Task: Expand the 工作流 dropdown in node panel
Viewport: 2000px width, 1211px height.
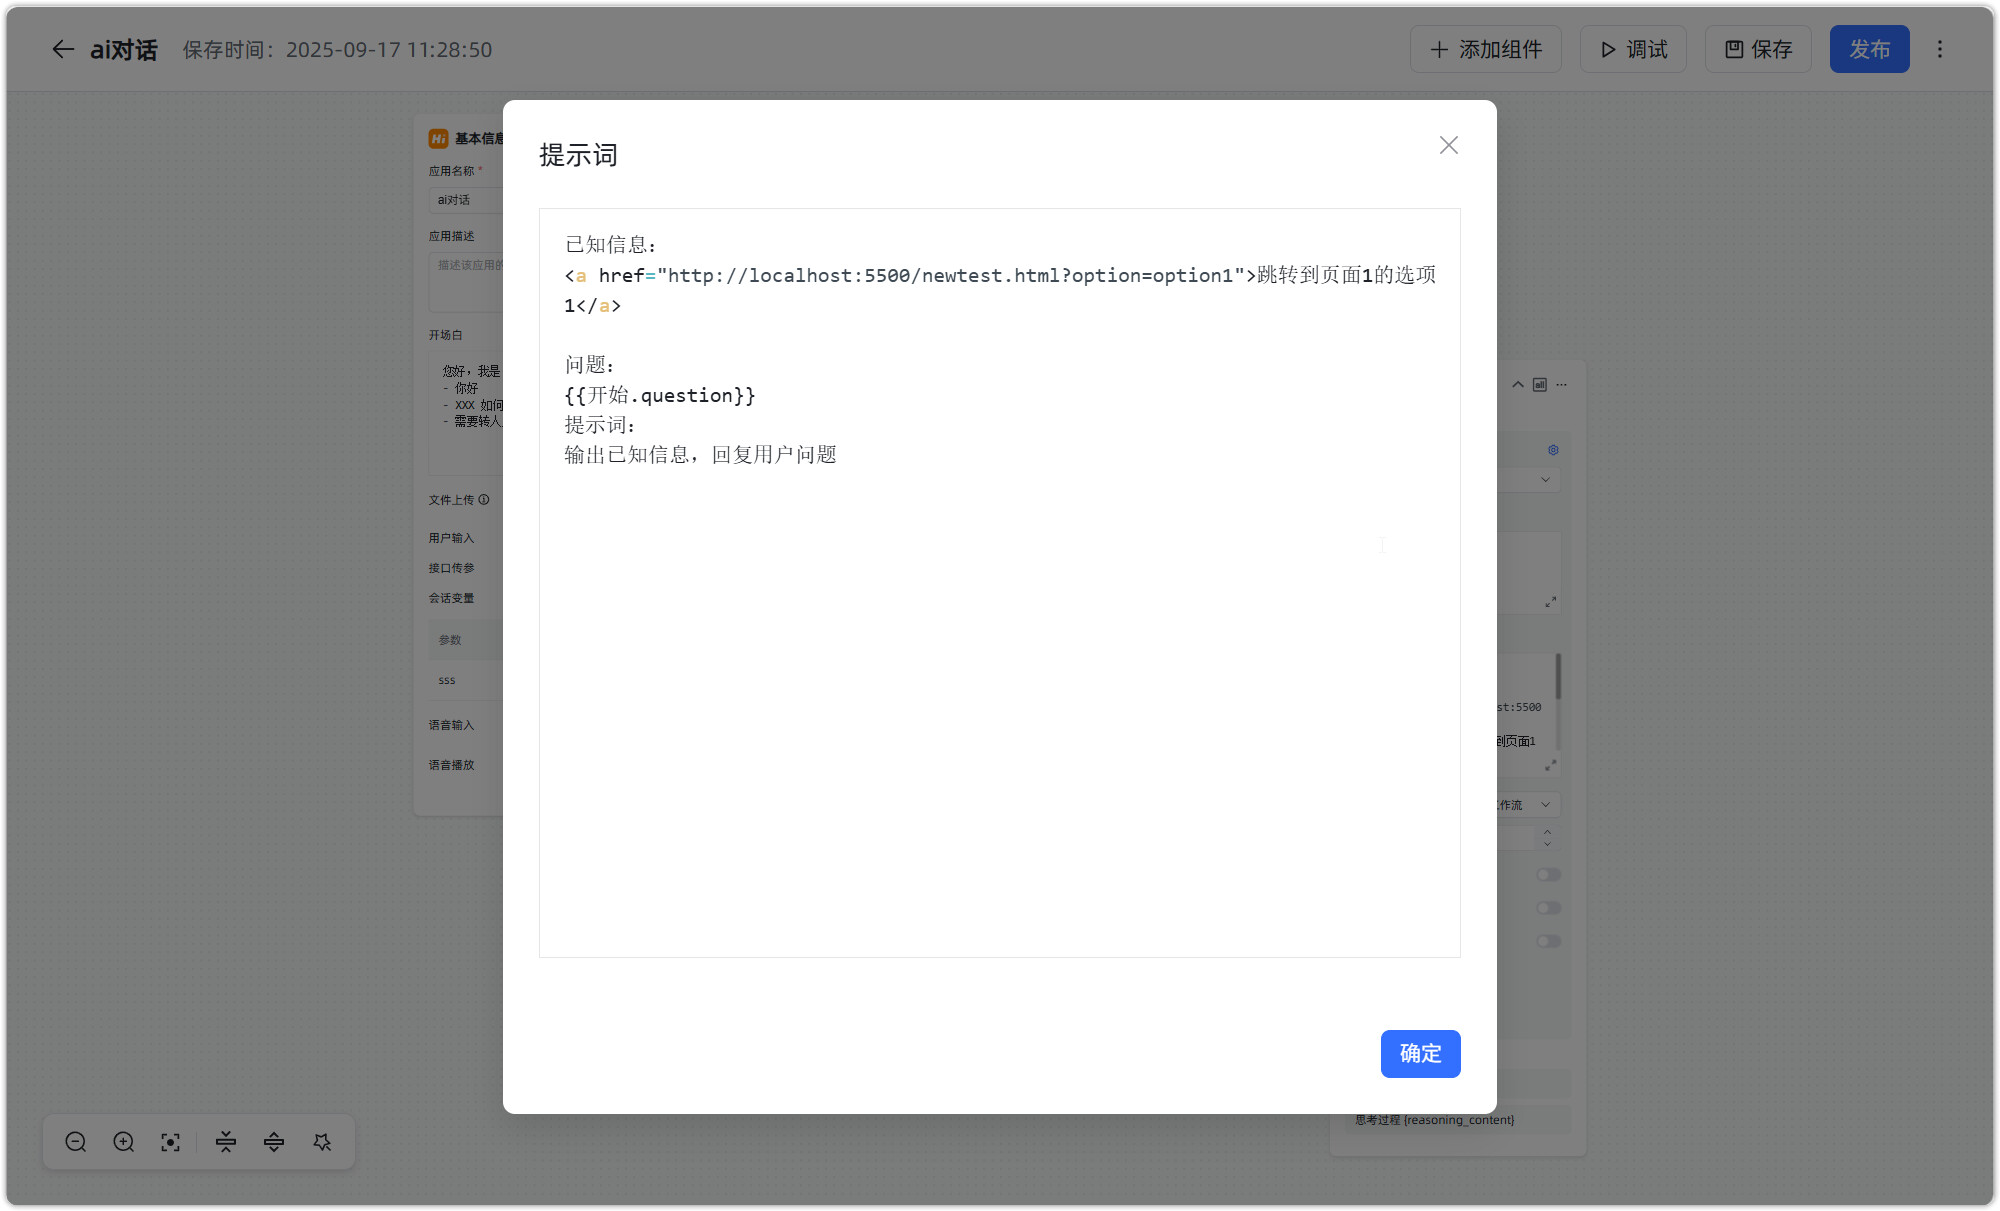Action: tap(1545, 805)
